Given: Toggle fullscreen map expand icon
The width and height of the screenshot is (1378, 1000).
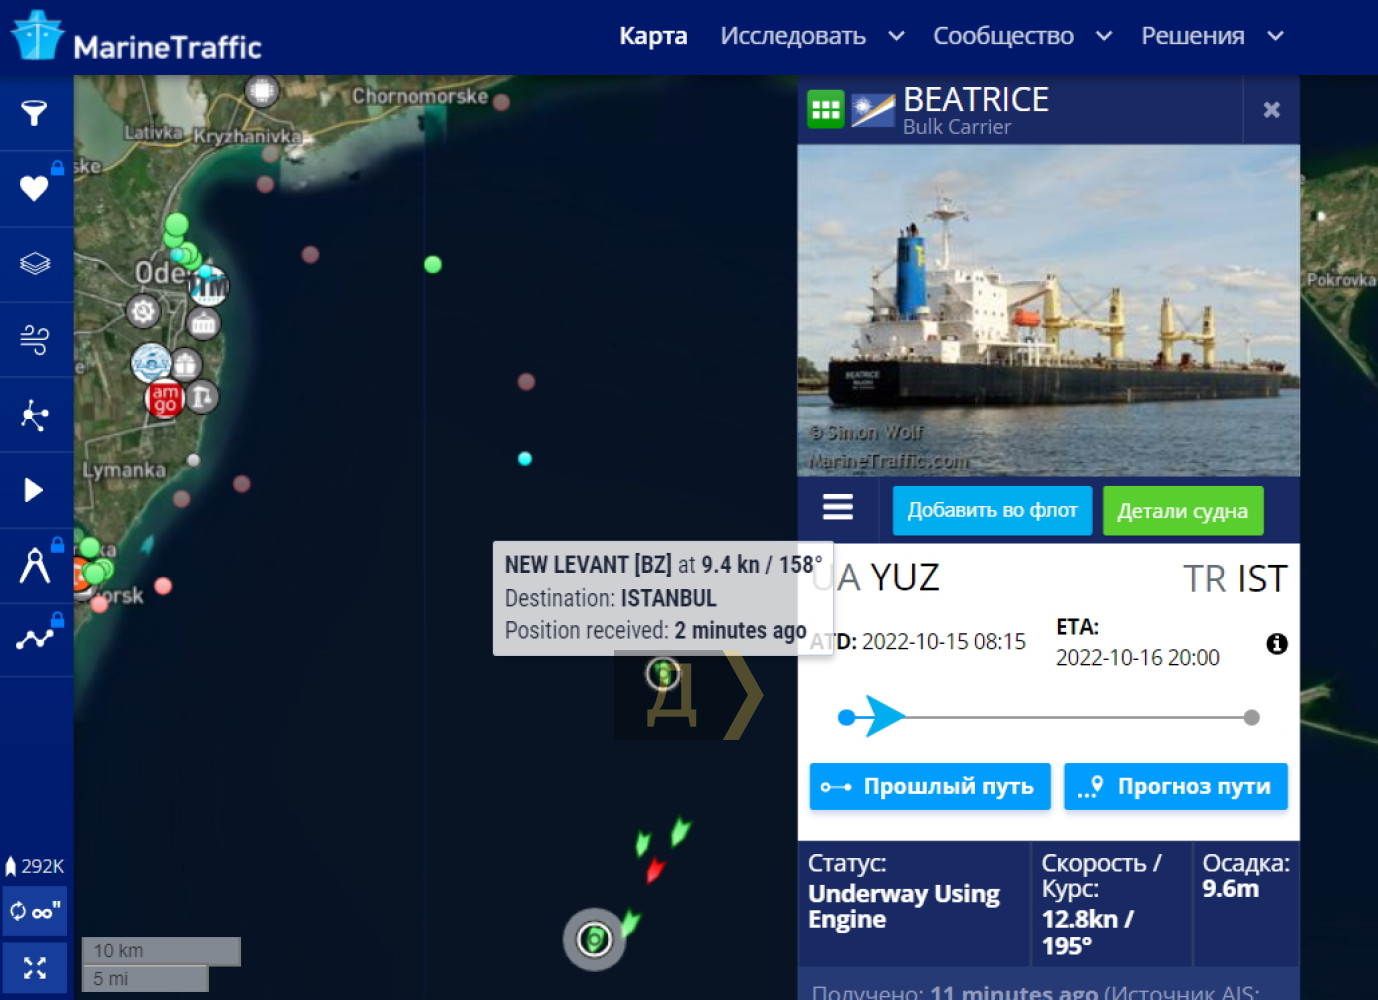Looking at the screenshot, I should click(x=35, y=968).
